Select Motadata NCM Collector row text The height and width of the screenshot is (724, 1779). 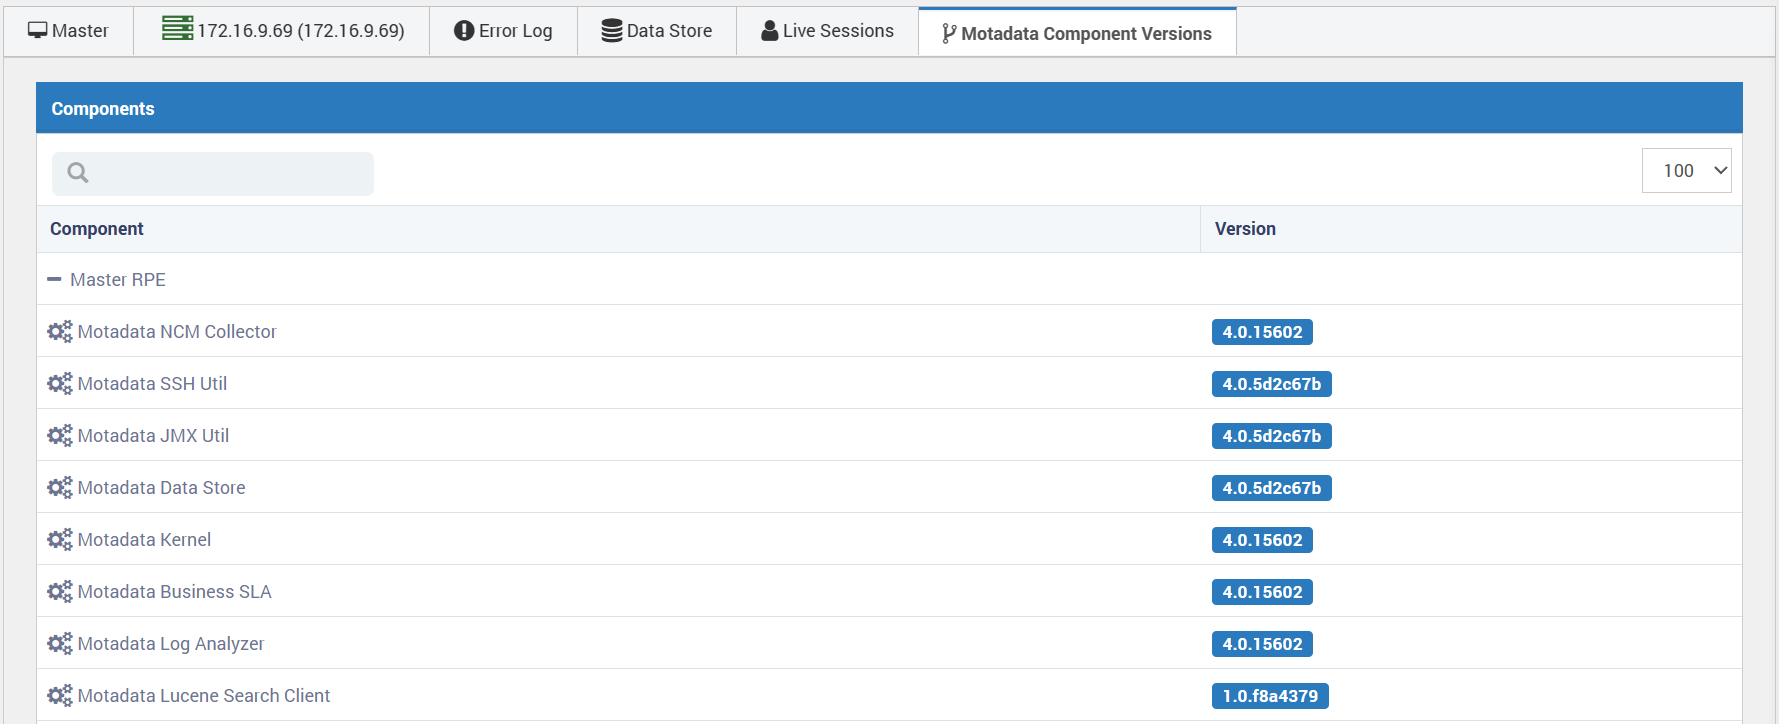pos(177,332)
